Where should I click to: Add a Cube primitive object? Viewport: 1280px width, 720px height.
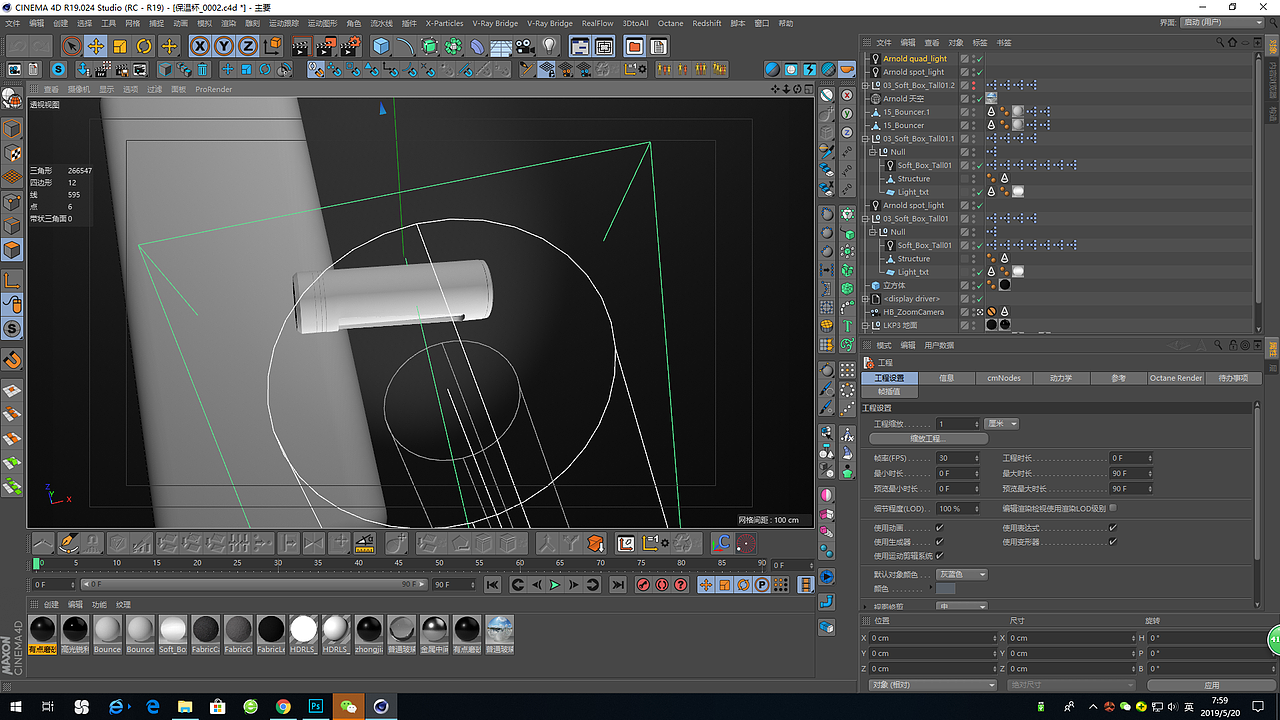380,46
